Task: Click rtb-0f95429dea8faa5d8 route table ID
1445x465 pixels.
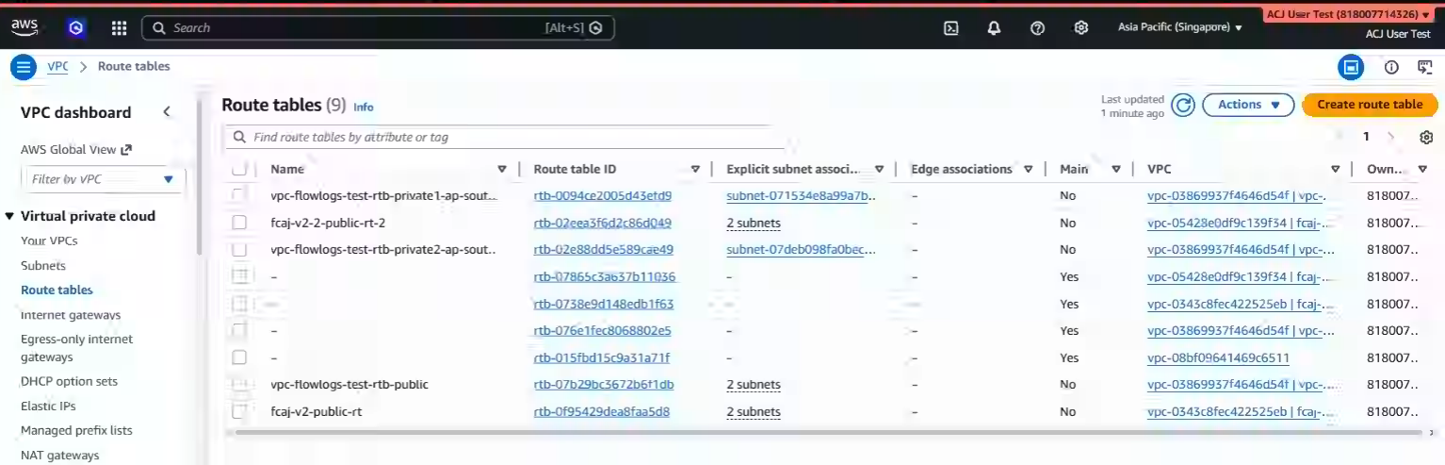Action: tap(602, 412)
